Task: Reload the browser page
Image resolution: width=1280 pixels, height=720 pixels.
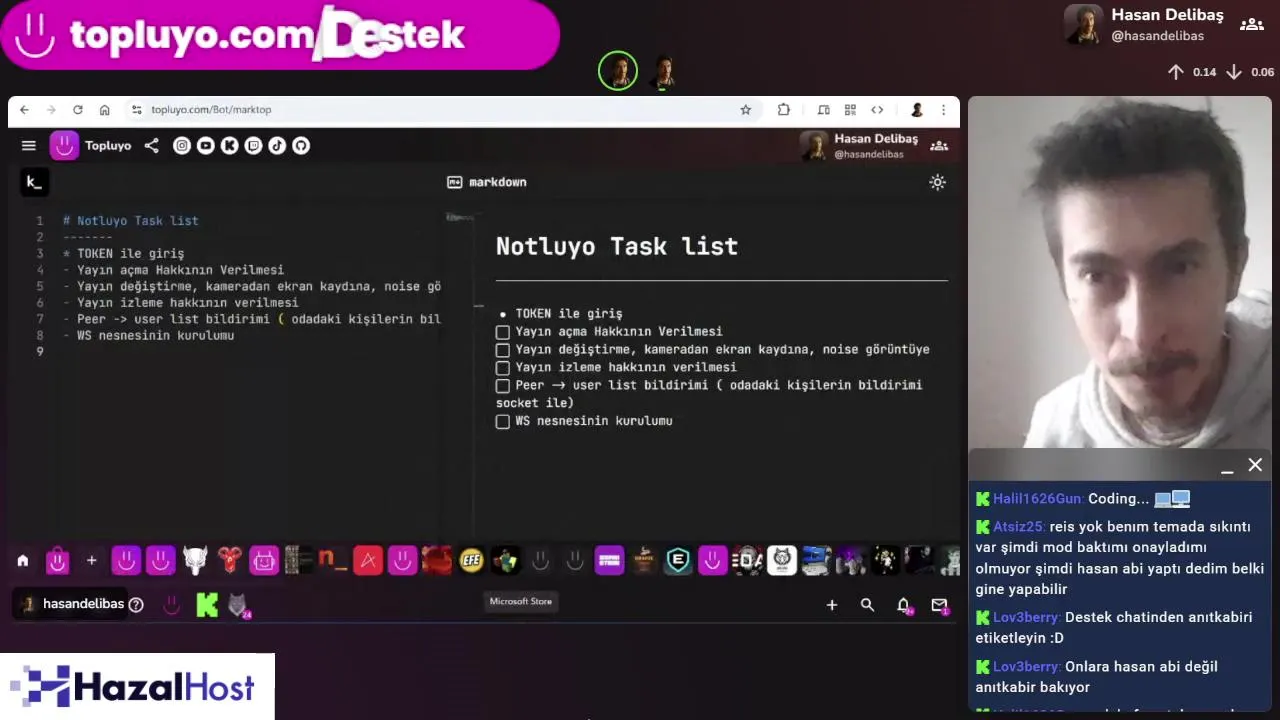Action: (77, 110)
